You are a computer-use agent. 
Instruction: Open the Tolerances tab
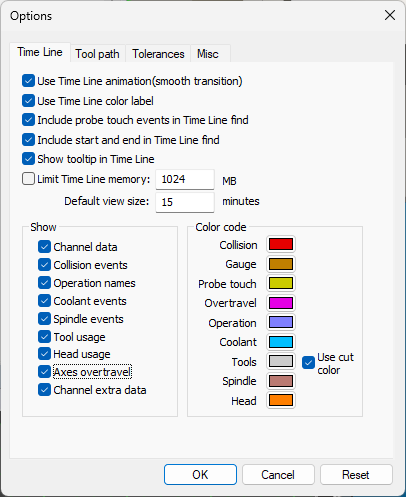point(158,54)
